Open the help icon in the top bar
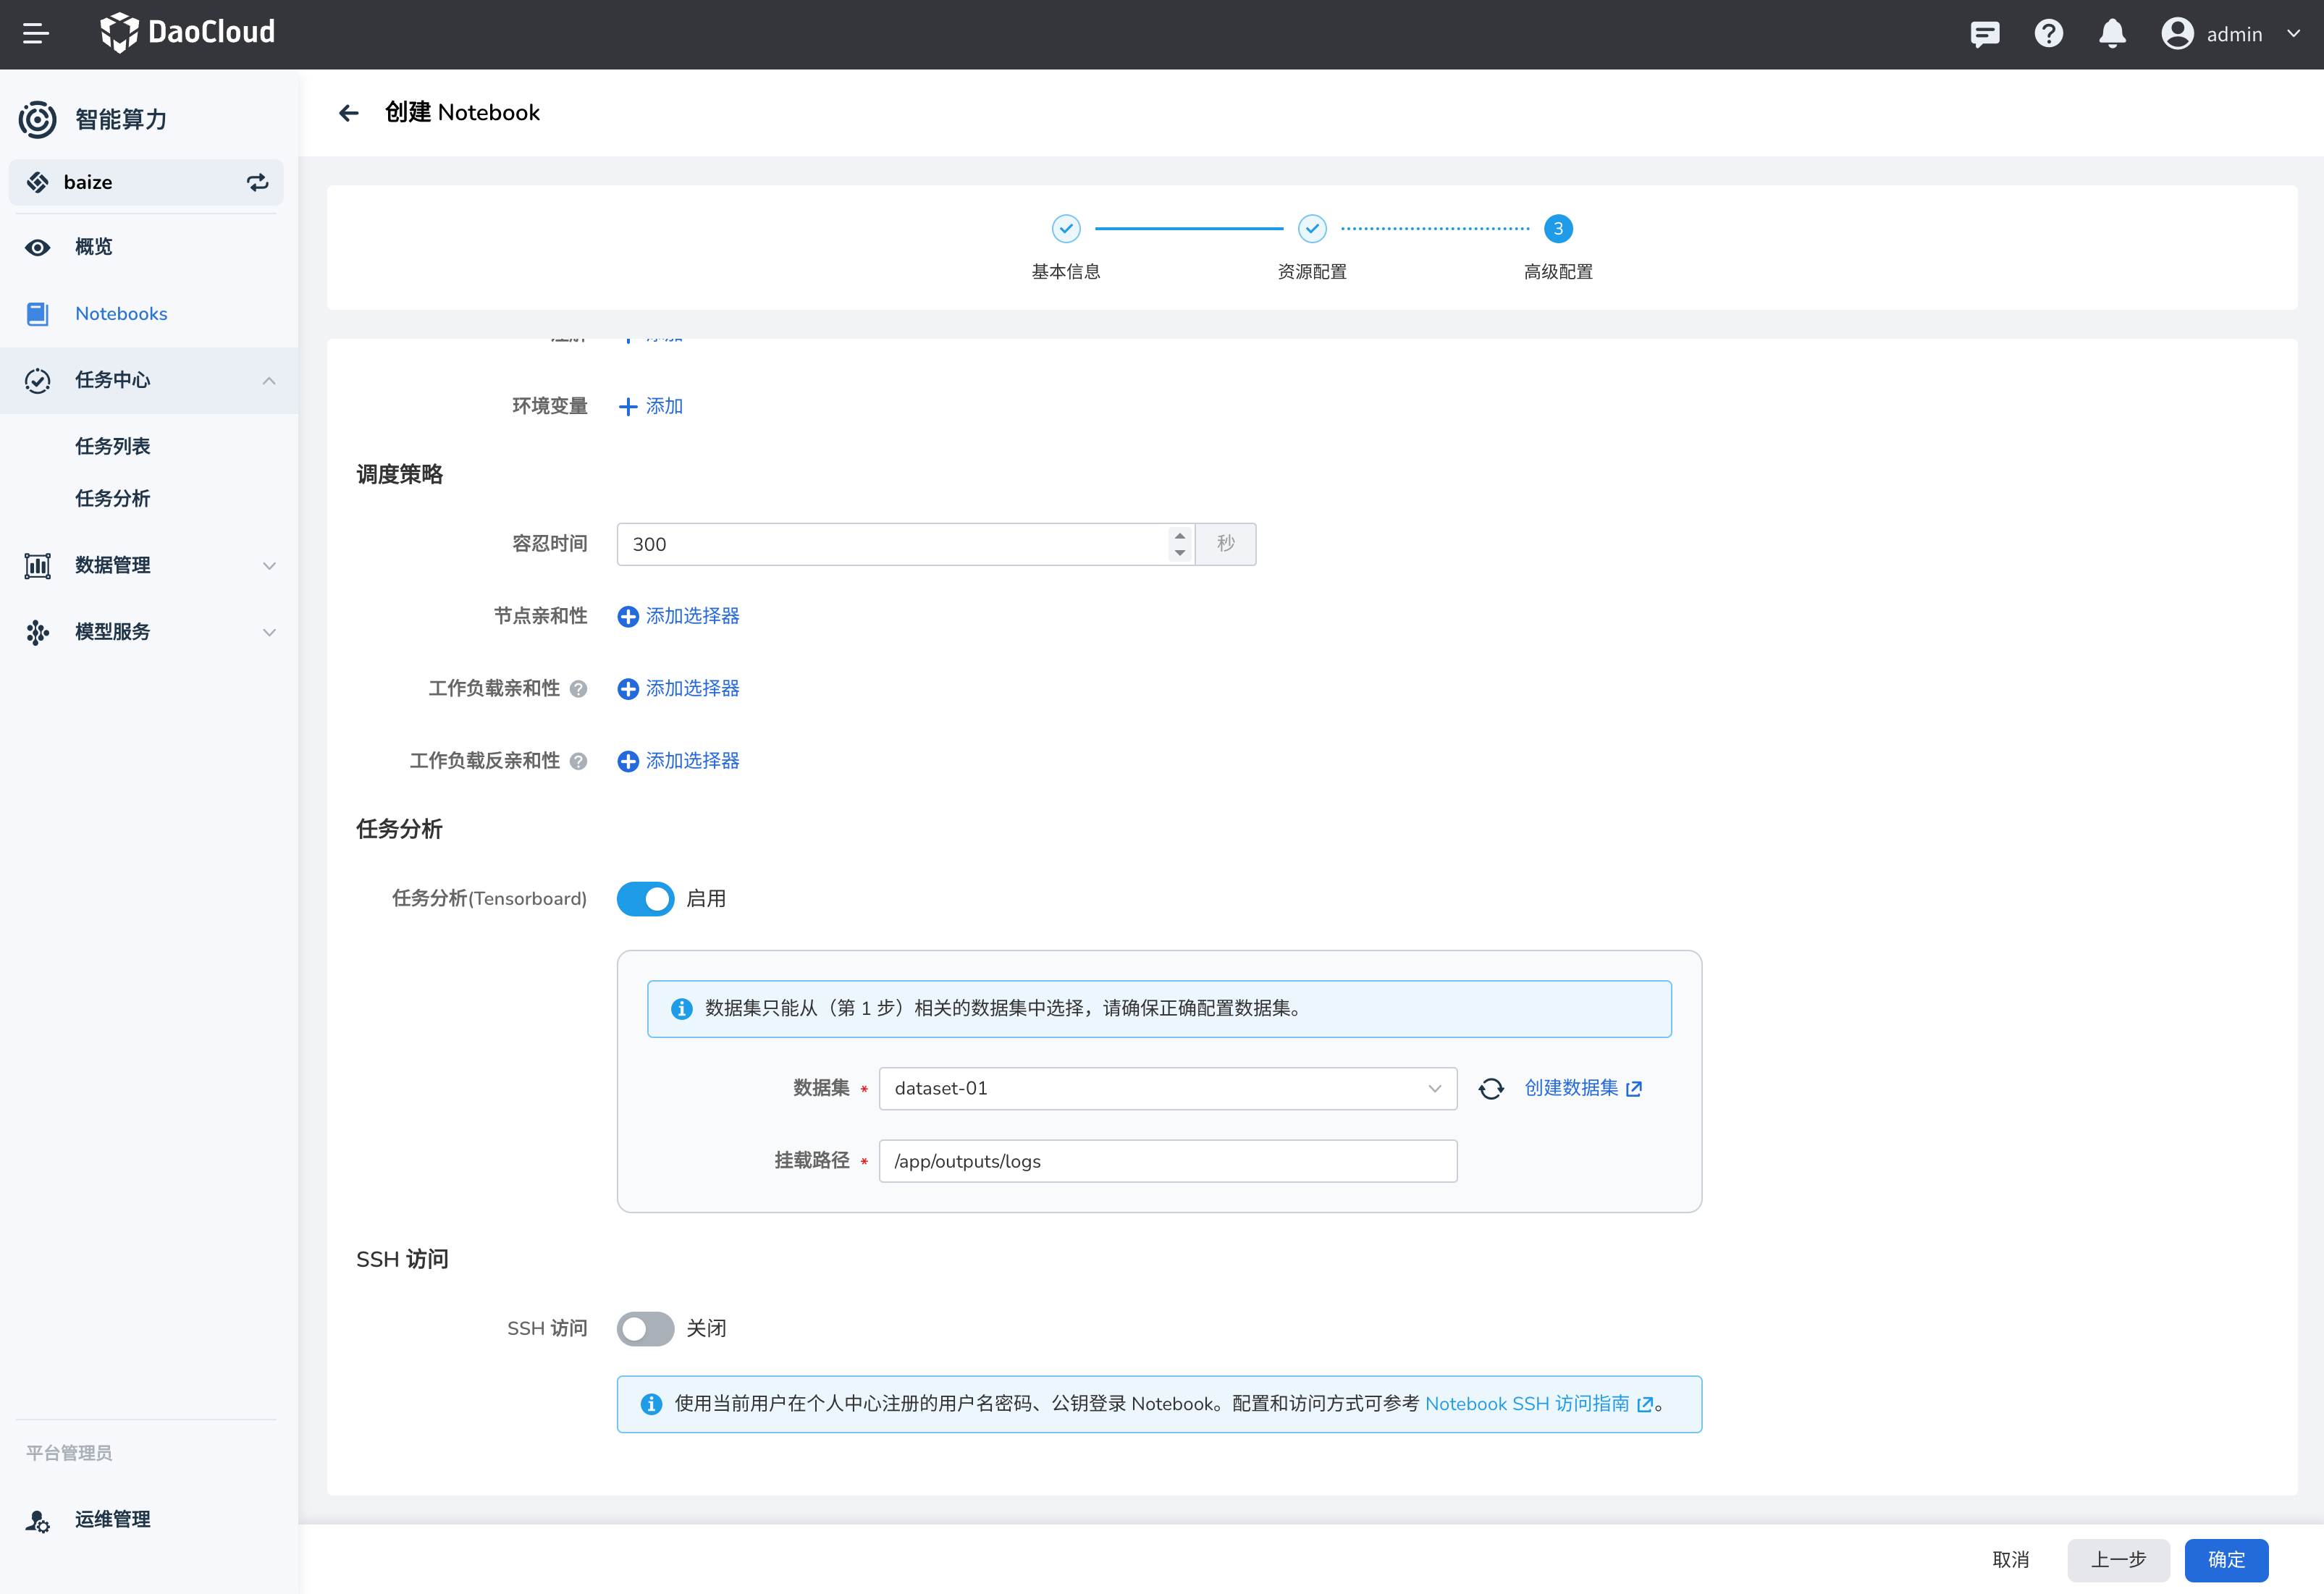The image size is (2324, 1594). pyautogui.click(x=2048, y=33)
